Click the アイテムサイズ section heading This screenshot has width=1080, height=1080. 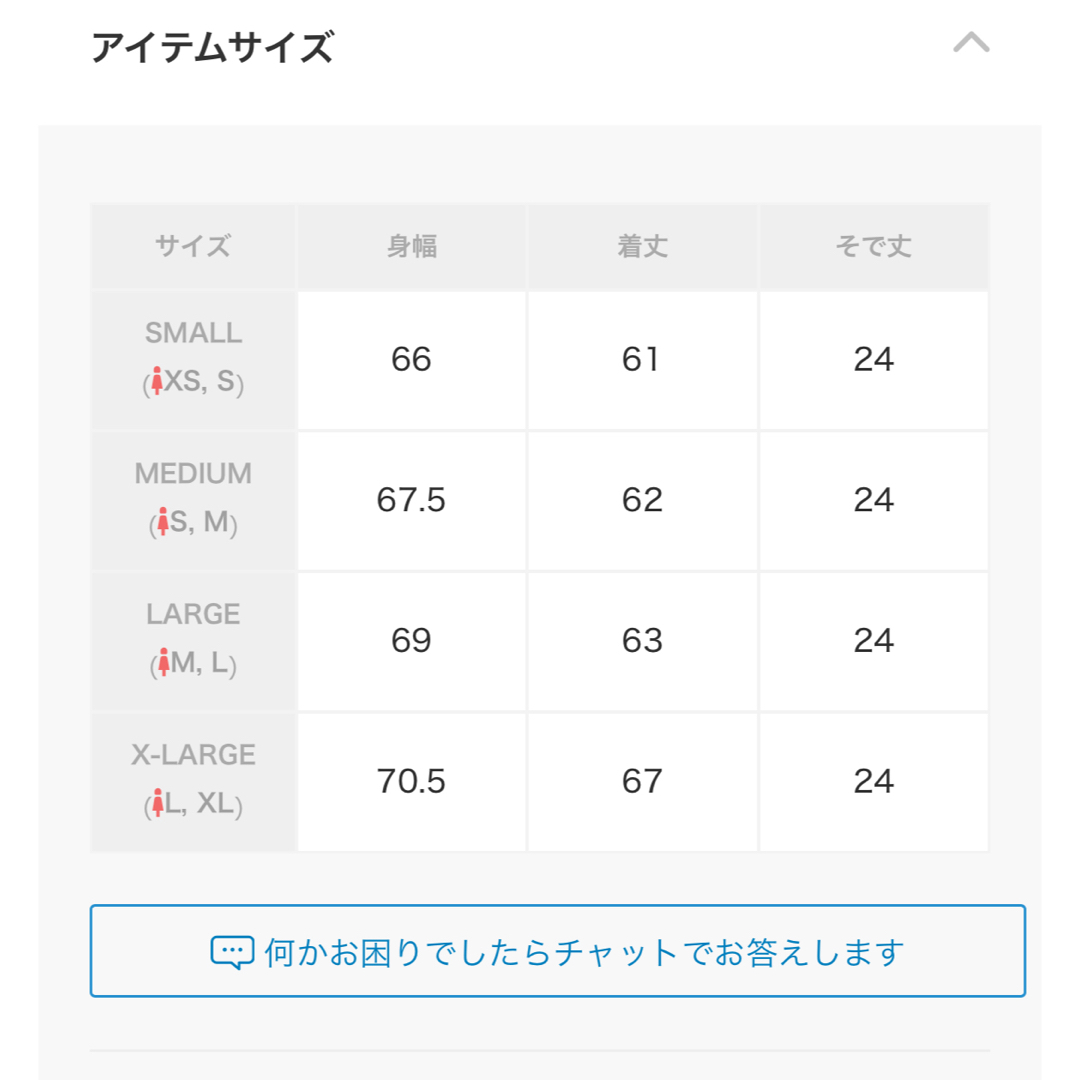click(x=213, y=47)
